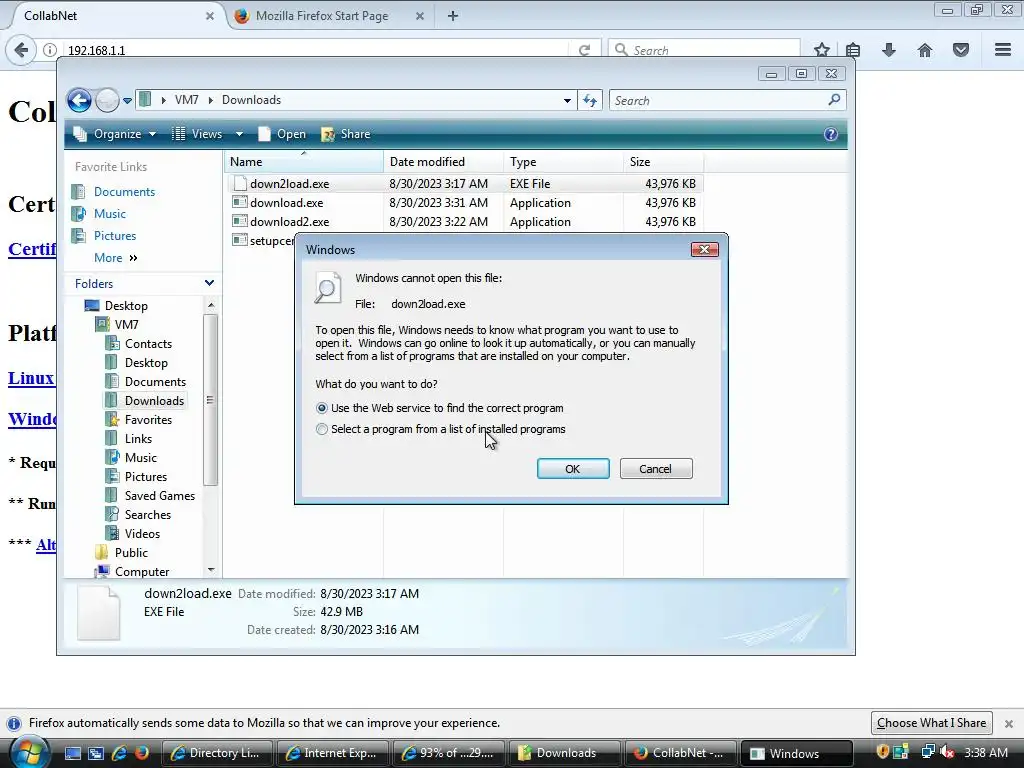Refresh the Downloads folder view
Viewport: 1024px width, 768px height.
pos(590,101)
